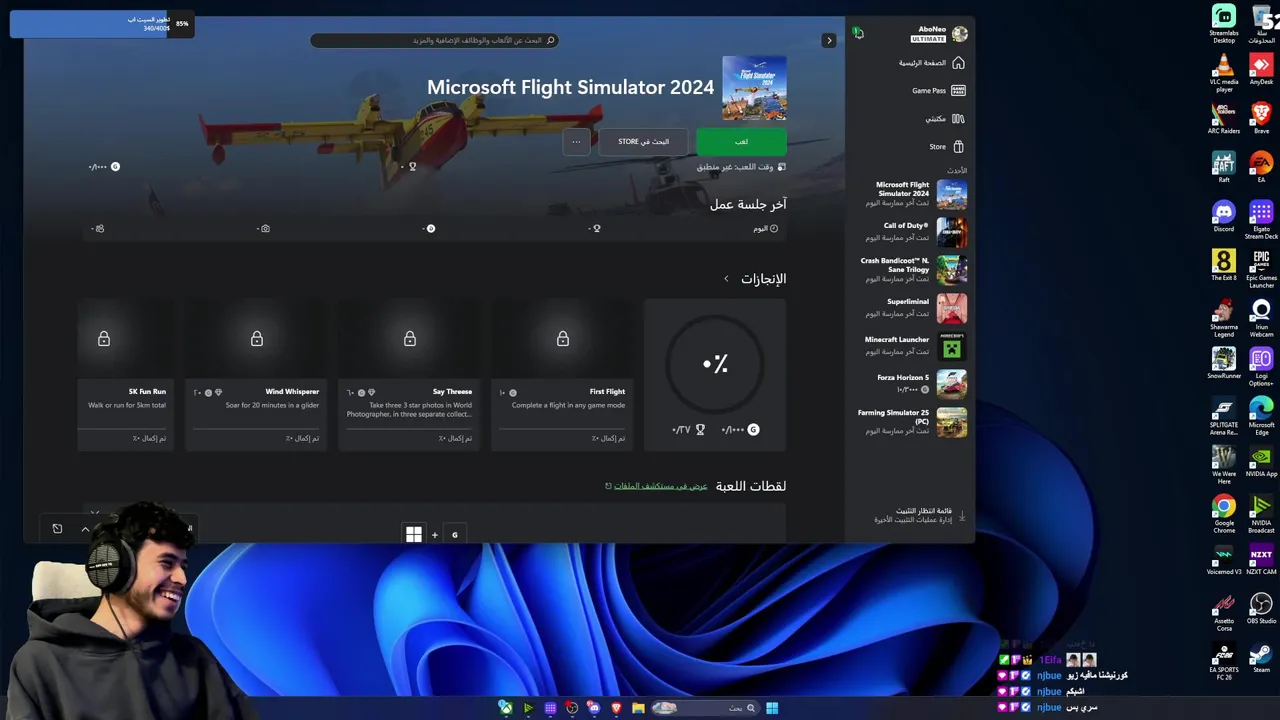
Task: Open Xbox app icon on taskbar
Action: pyautogui.click(x=506, y=708)
